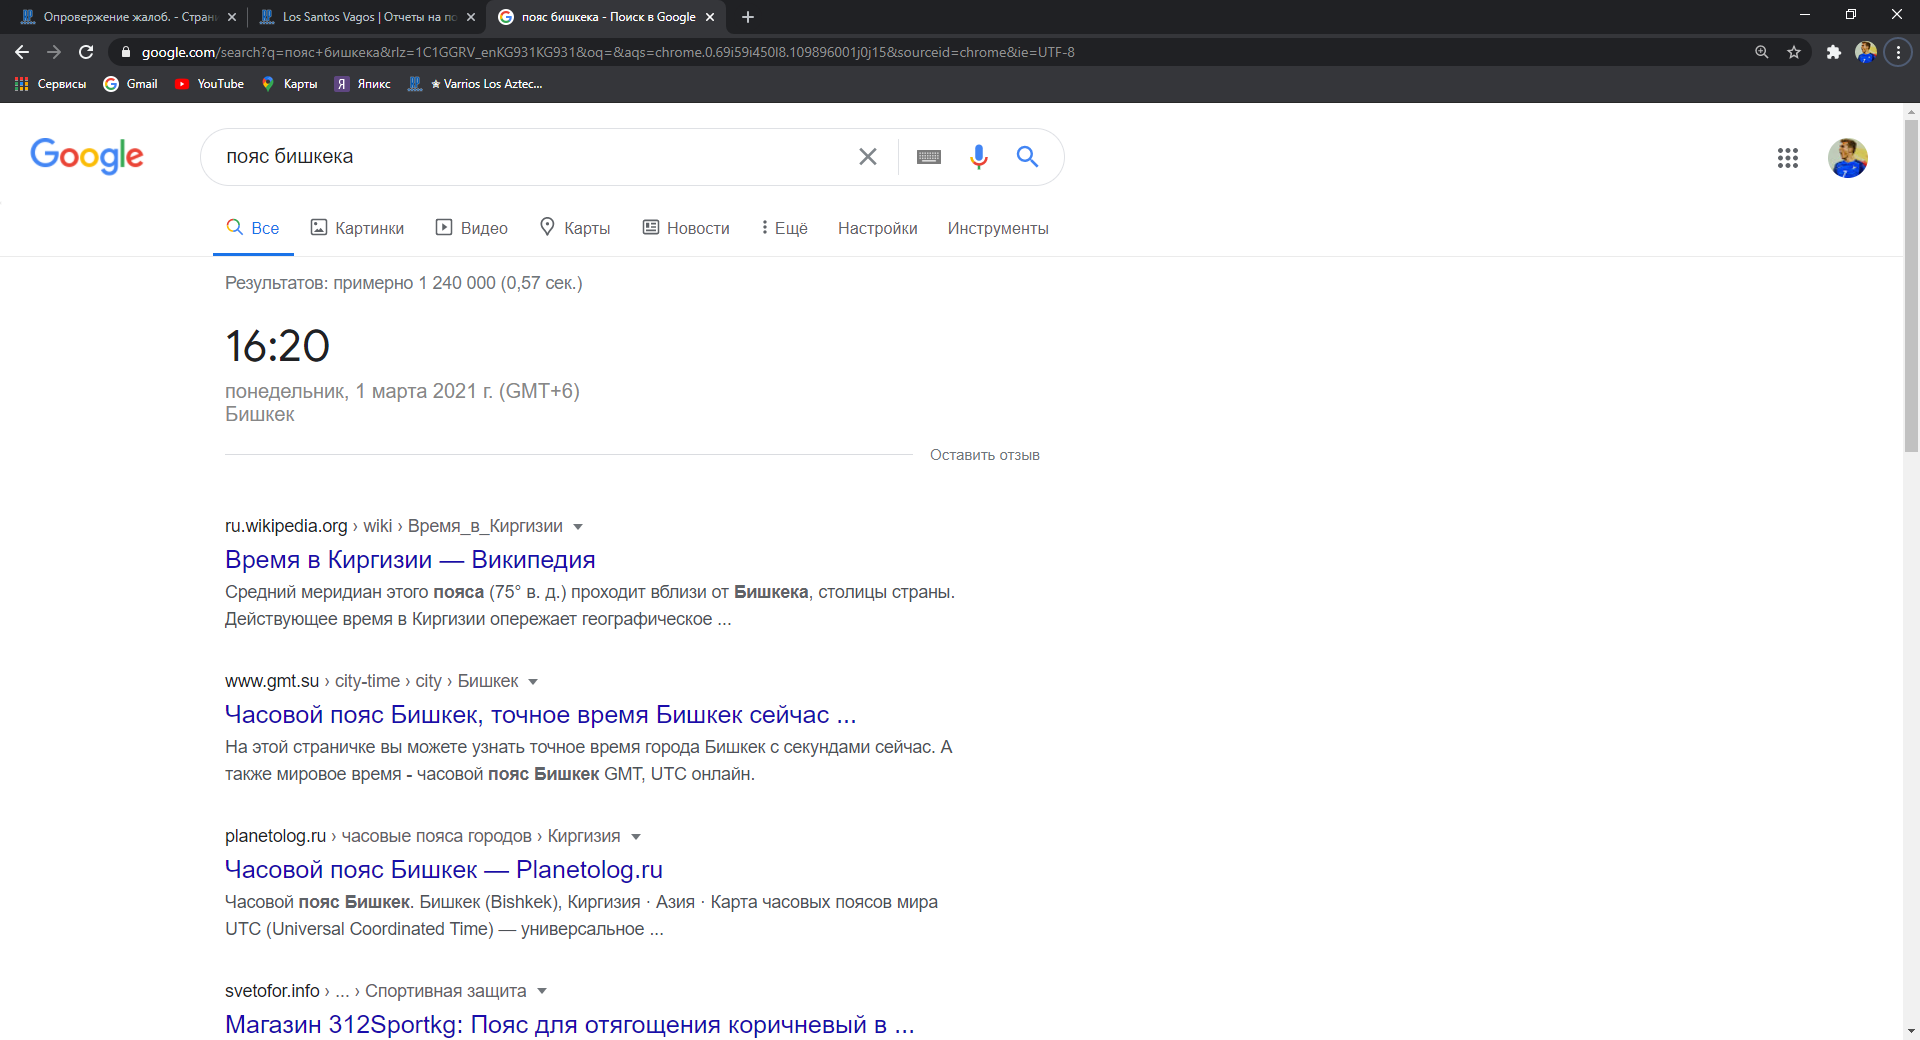The height and width of the screenshot is (1040, 1920).
Task: Select the Новости results tab
Action: [686, 228]
